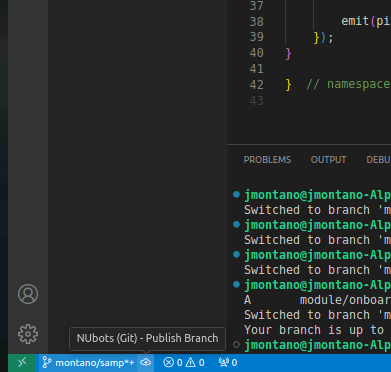Switch to the OUTPUT panel tab
391x372 pixels.
[x=328, y=160]
